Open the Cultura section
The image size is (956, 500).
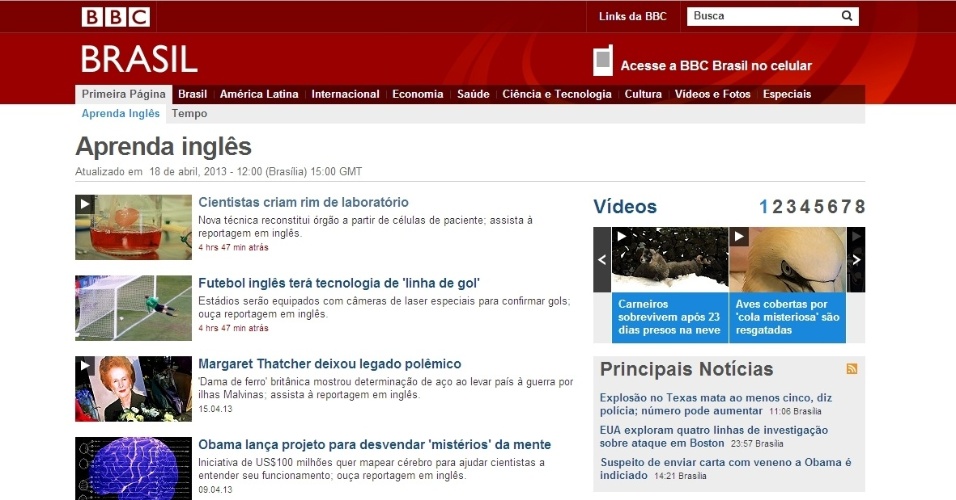pyautogui.click(x=643, y=94)
